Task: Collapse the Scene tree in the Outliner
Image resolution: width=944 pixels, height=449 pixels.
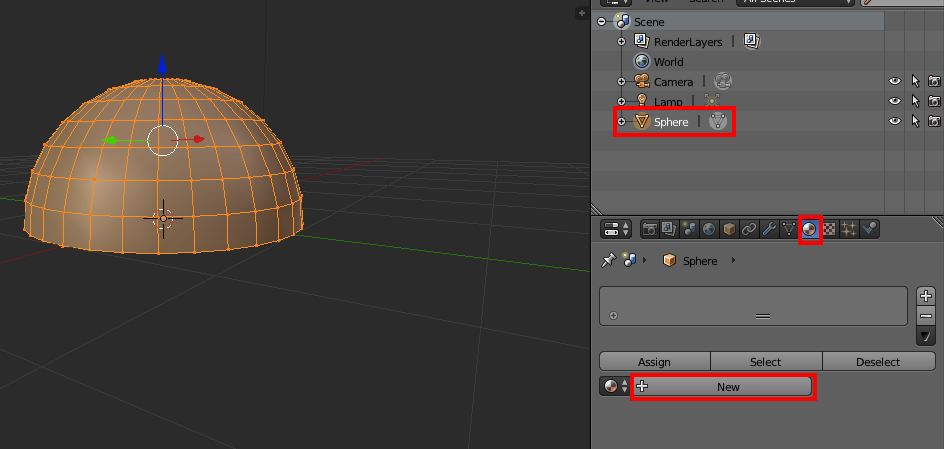Action: click(601, 22)
